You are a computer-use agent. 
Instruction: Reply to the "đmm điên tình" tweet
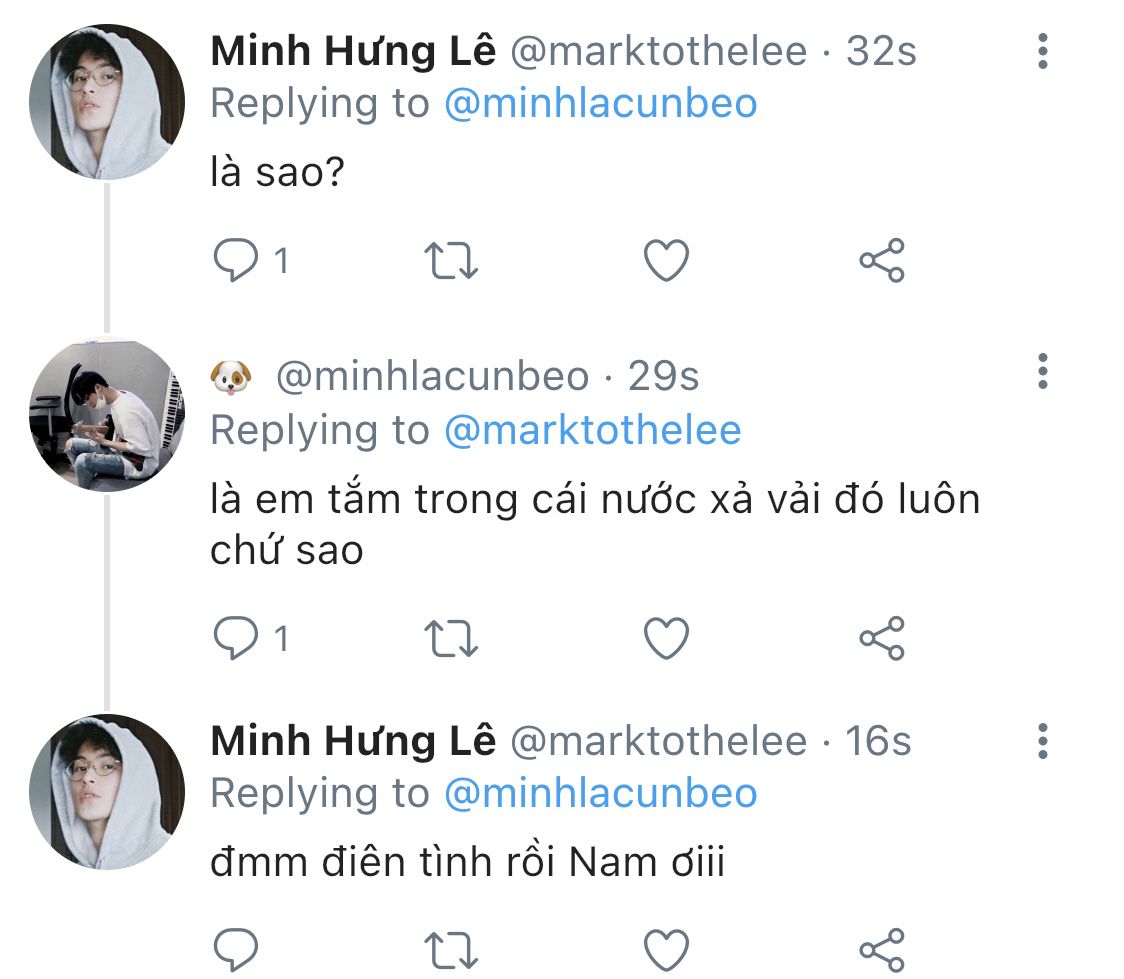(236, 948)
